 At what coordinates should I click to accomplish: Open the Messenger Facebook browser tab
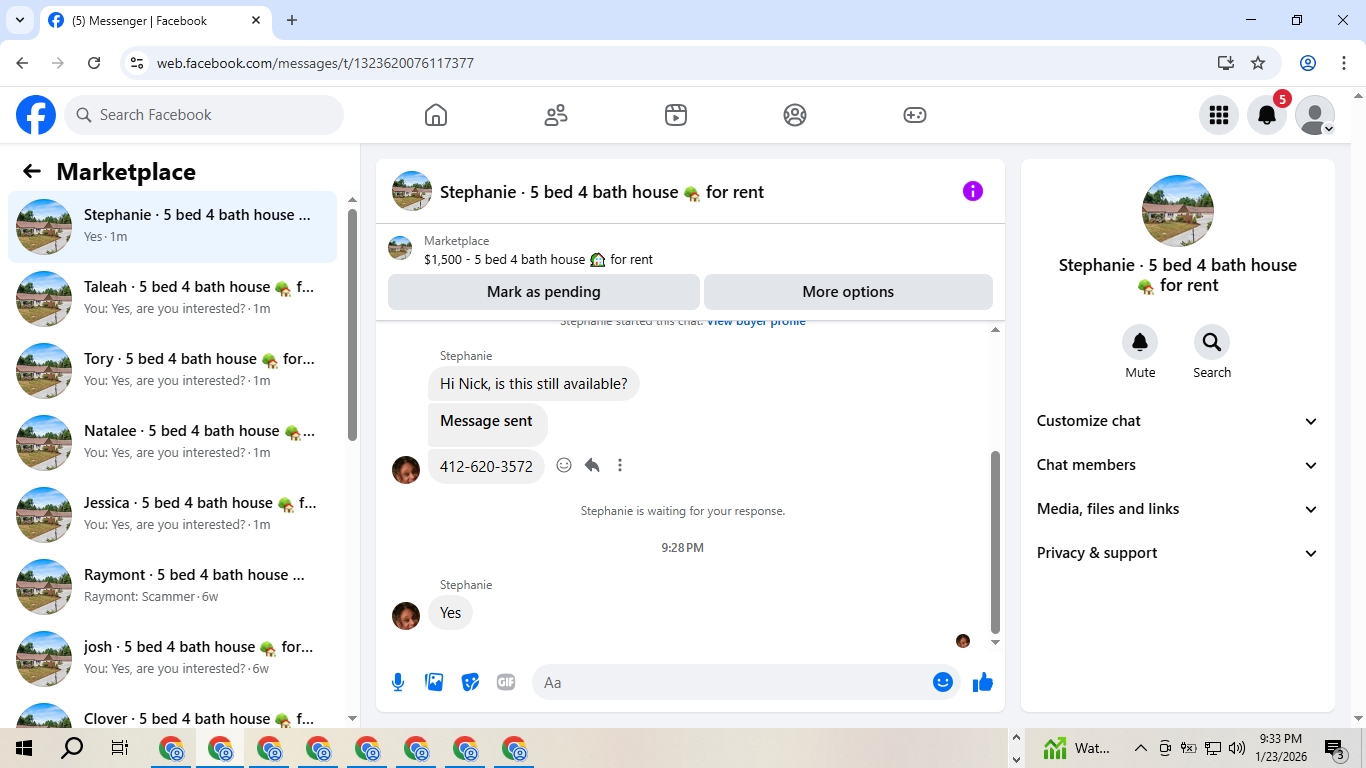click(155, 20)
